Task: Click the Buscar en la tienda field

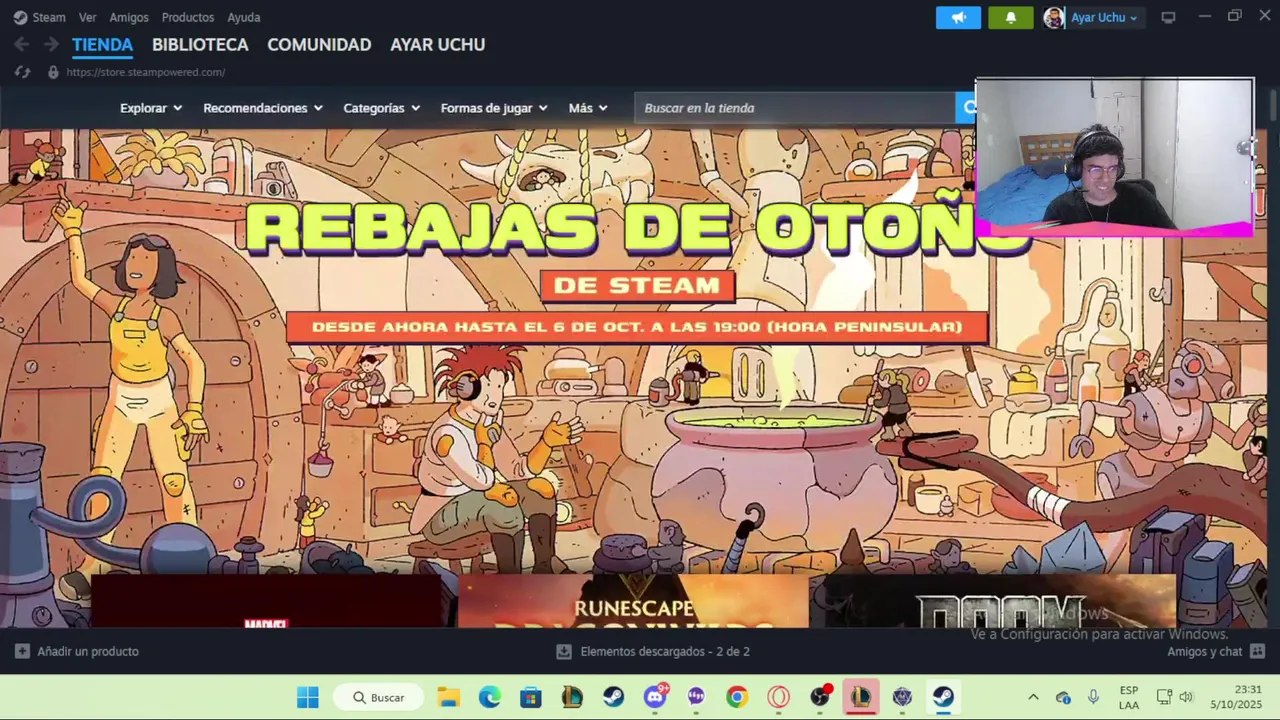Action: coord(795,108)
